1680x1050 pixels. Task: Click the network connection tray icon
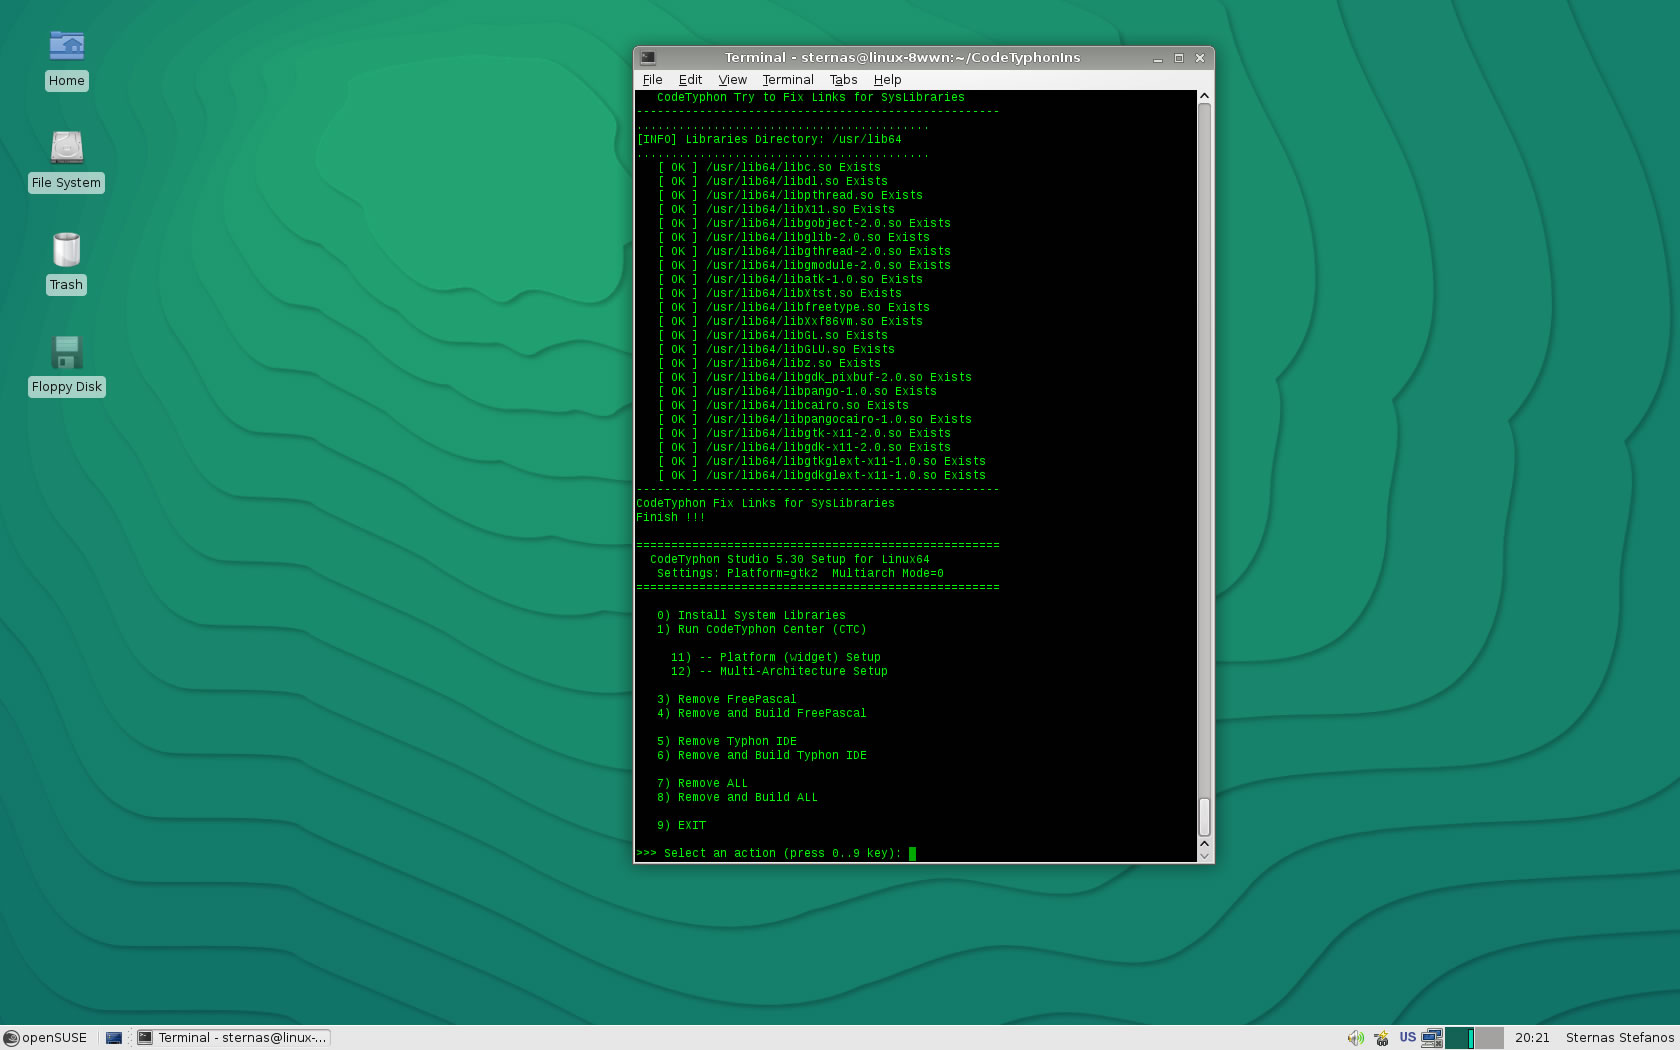point(1432,1038)
